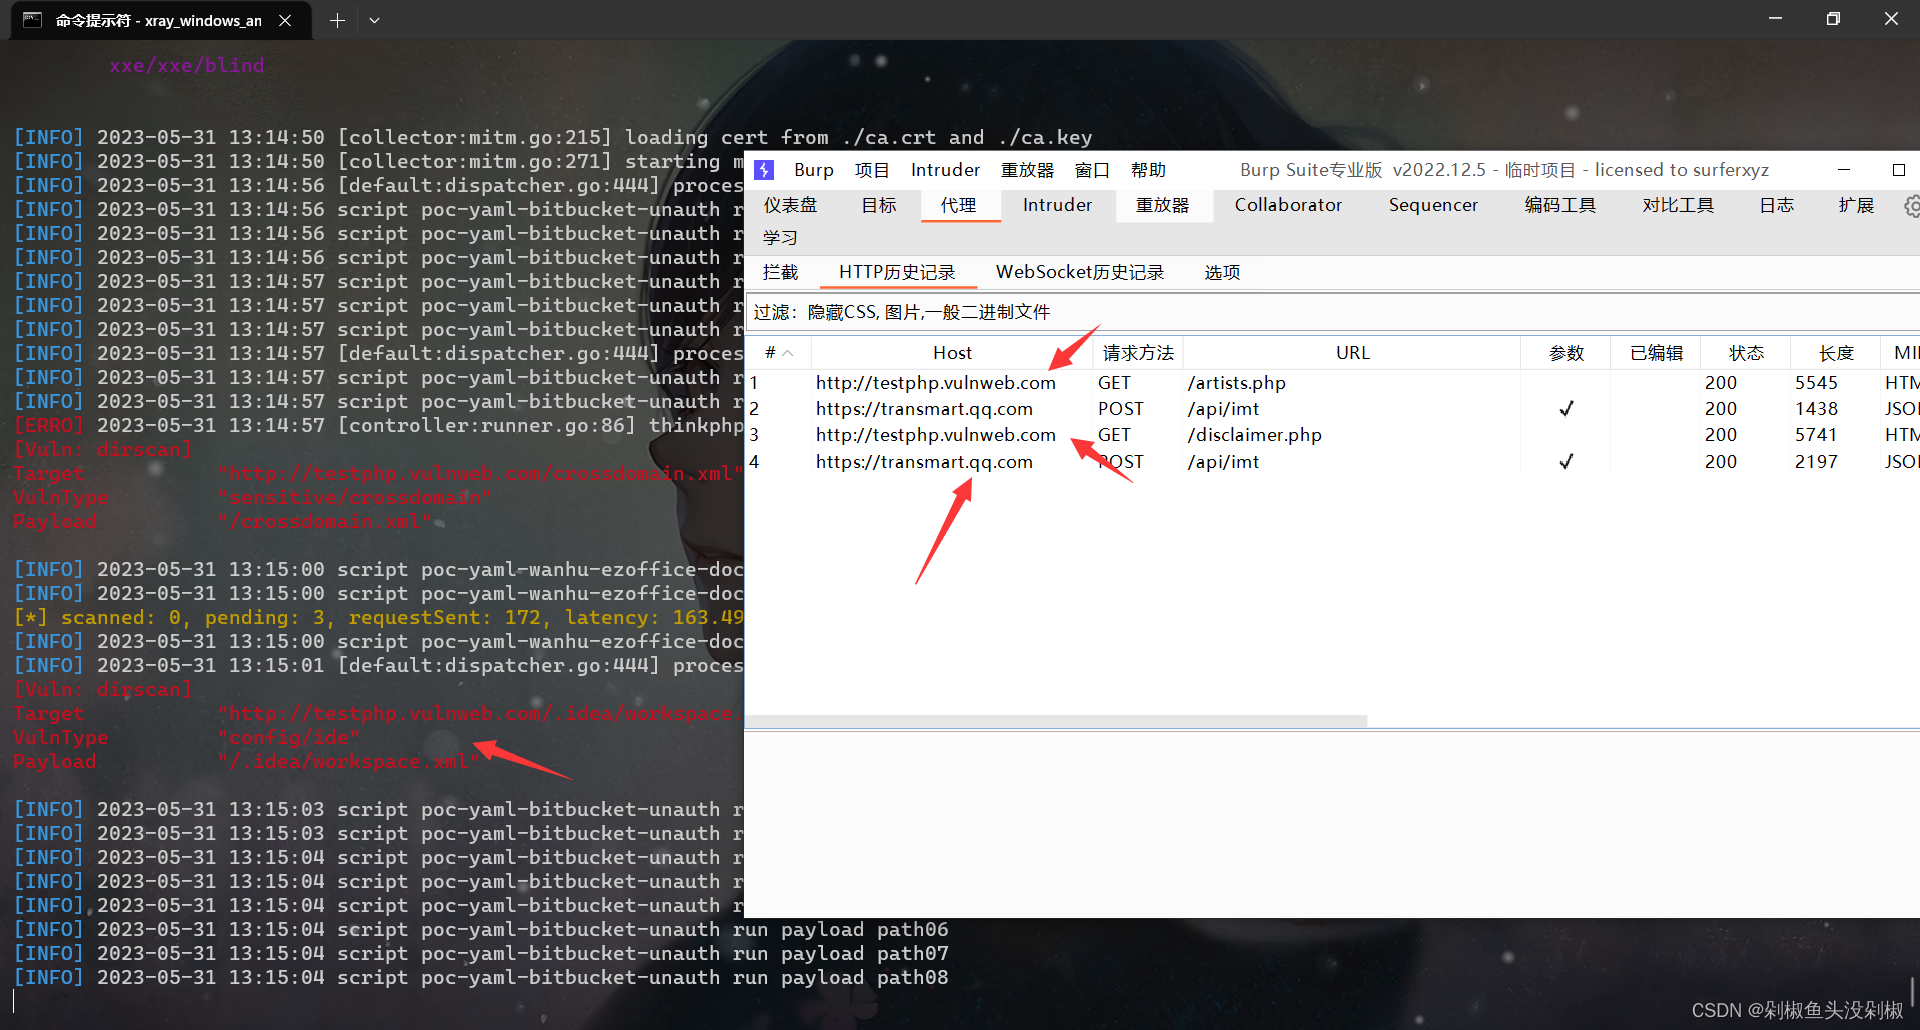
Task: Click the parameter checkmark in row 4
Action: [x=1566, y=462]
